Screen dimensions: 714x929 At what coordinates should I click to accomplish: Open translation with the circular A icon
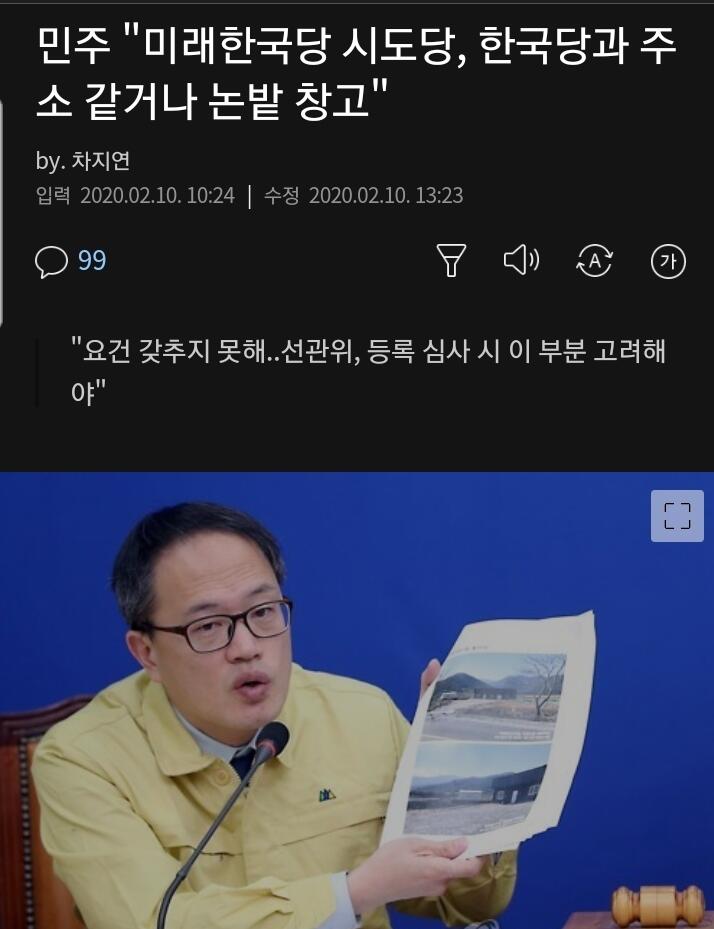pos(594,261)
